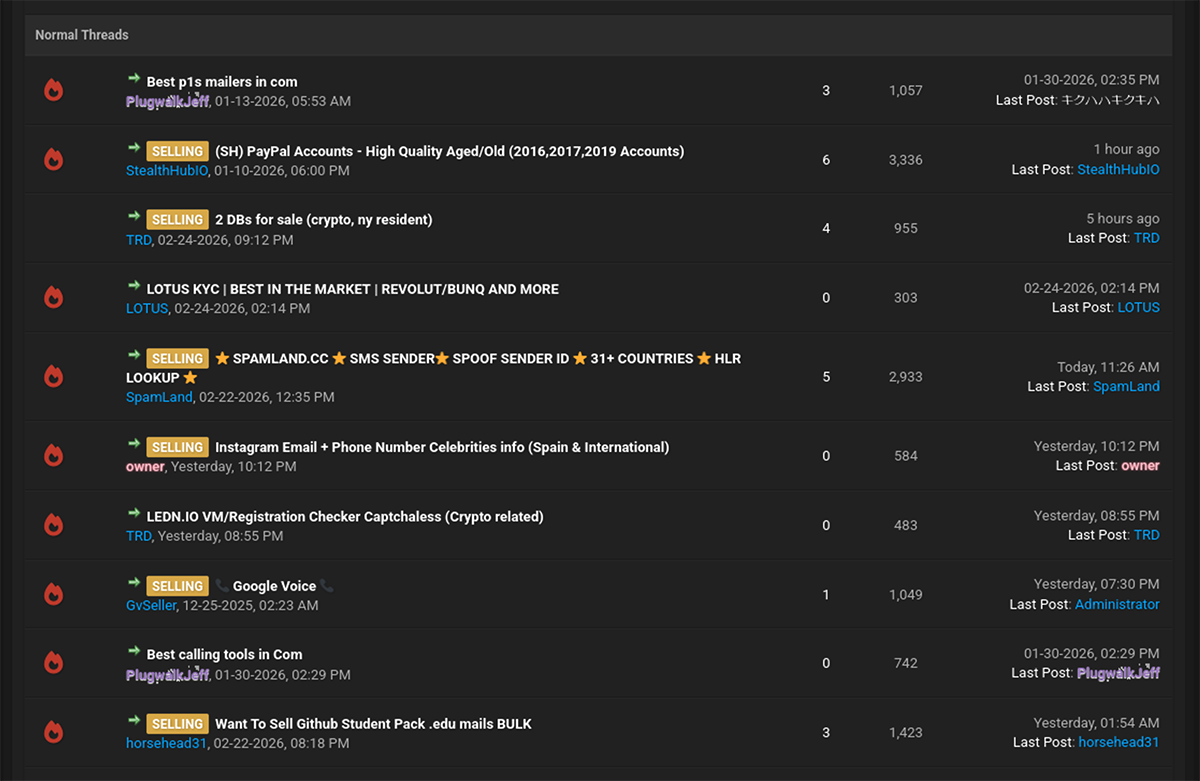Open last poster SpamLand link on the right
The image size is (1200, 781).
click(x=1126, y=386)
